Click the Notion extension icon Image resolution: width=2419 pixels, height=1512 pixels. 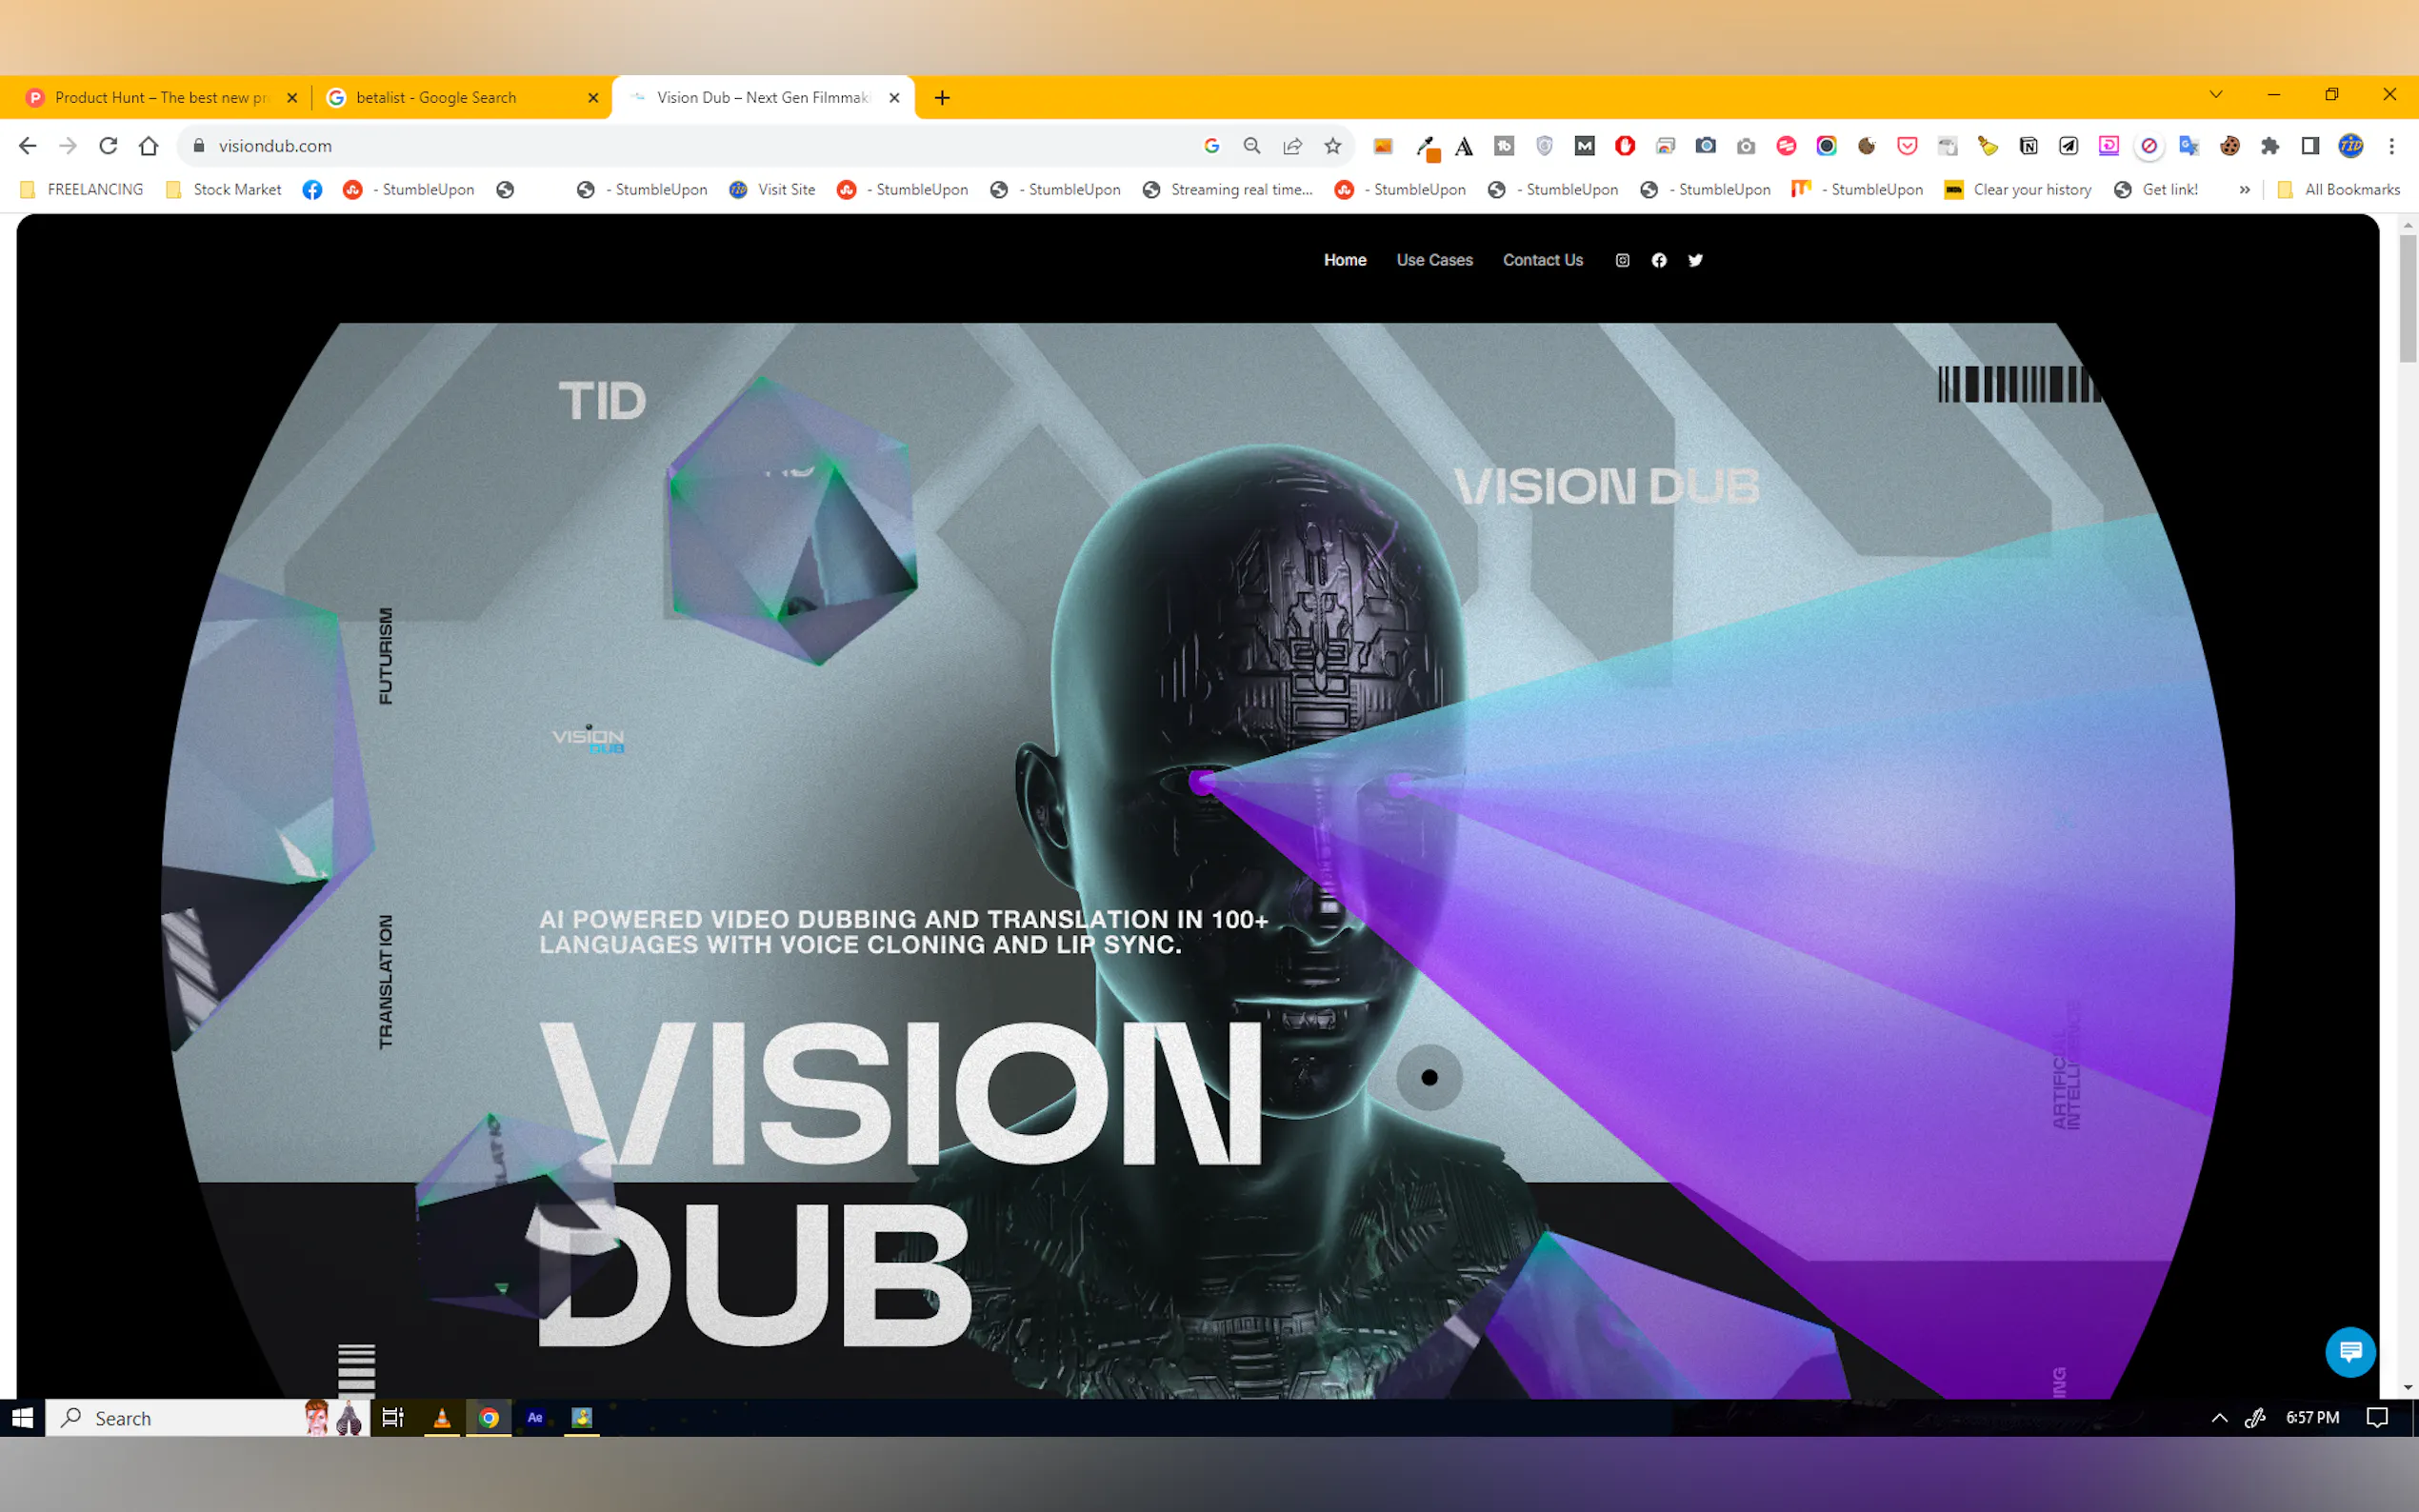(2028, 146)
